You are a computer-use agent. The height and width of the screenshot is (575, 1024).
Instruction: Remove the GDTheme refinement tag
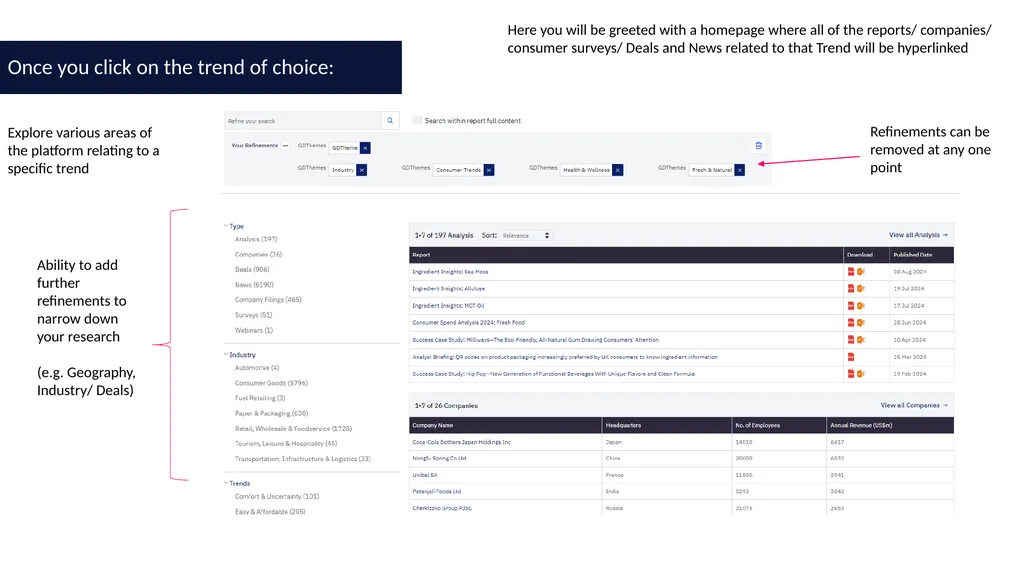365,148
